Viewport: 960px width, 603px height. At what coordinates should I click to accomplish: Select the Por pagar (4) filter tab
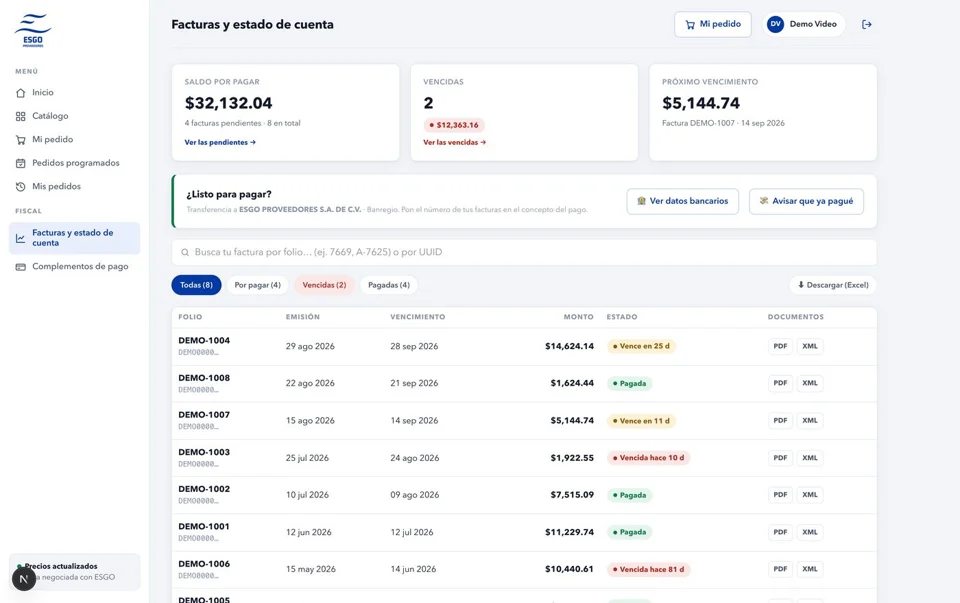[x=257, y=285]
